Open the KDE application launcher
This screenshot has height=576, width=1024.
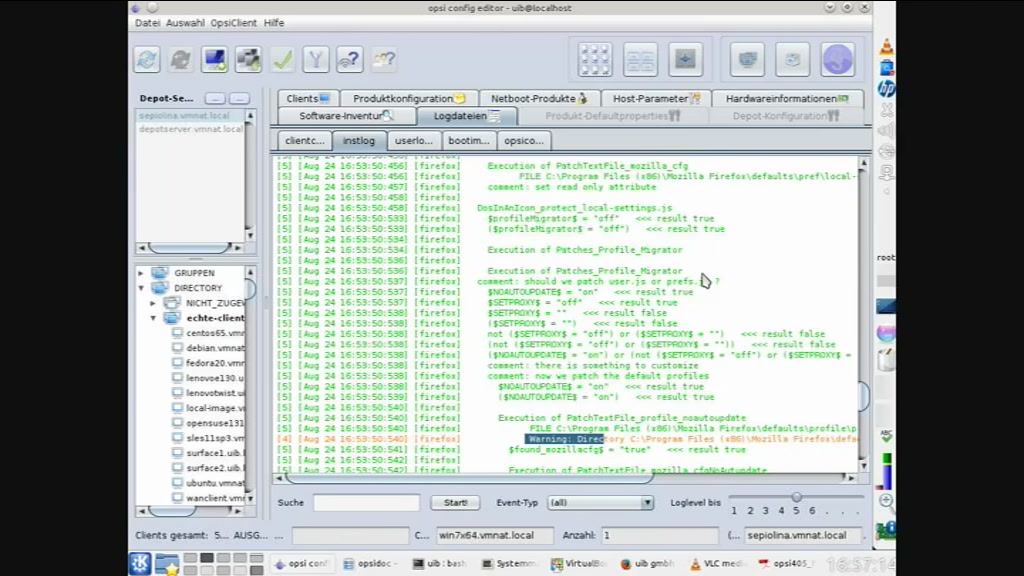point(140,564)
